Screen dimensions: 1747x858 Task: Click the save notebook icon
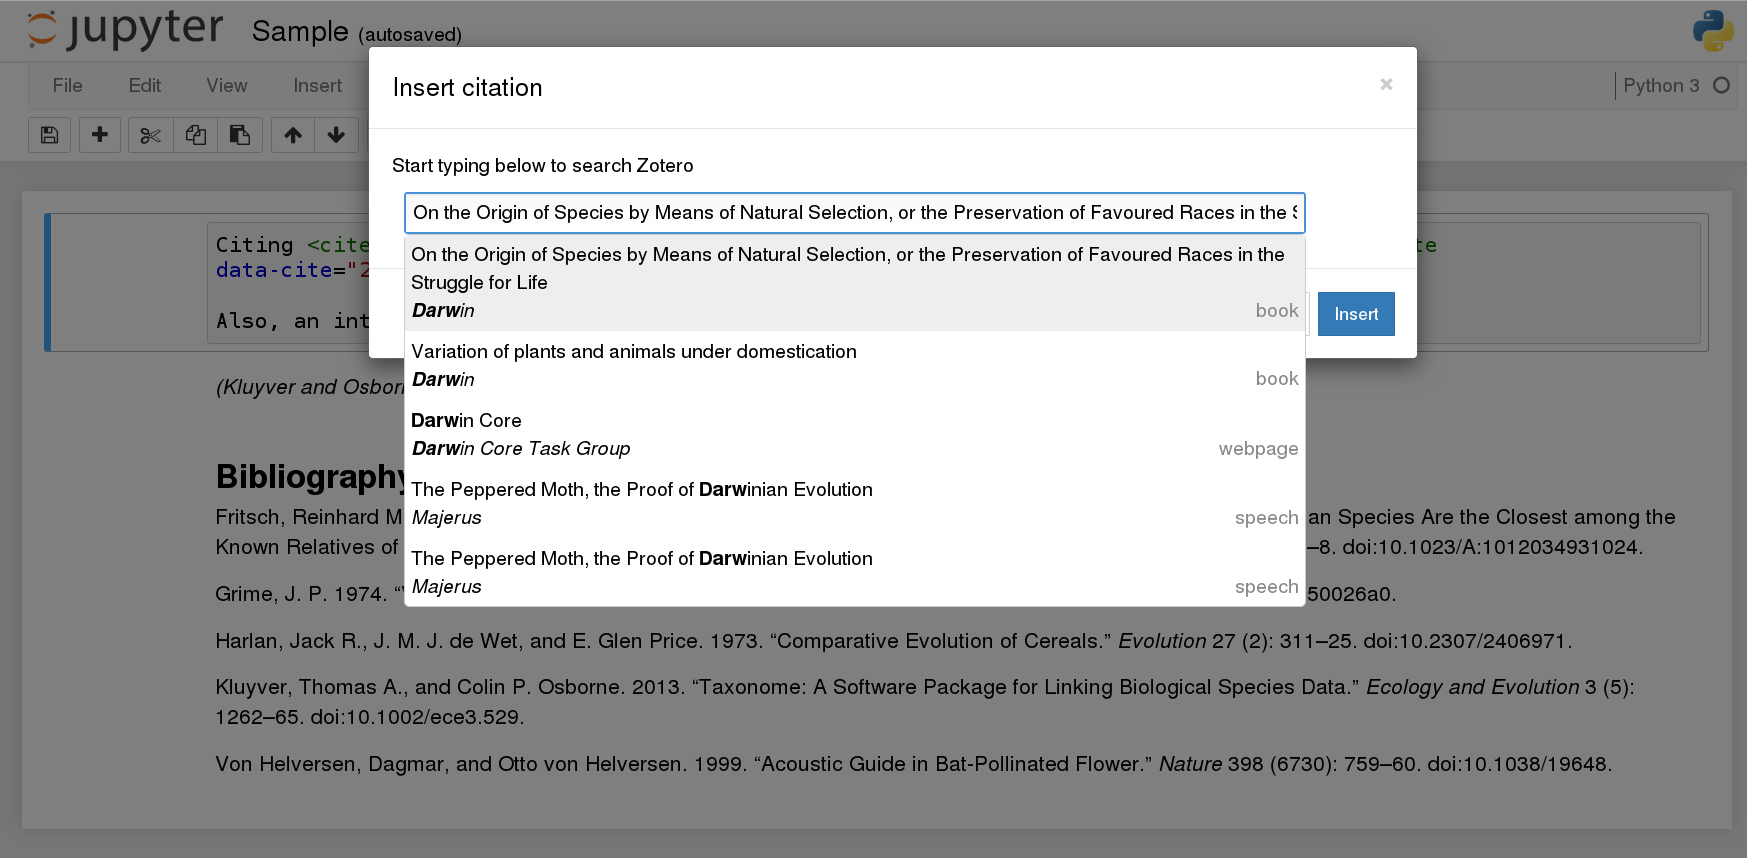point(49,135)
